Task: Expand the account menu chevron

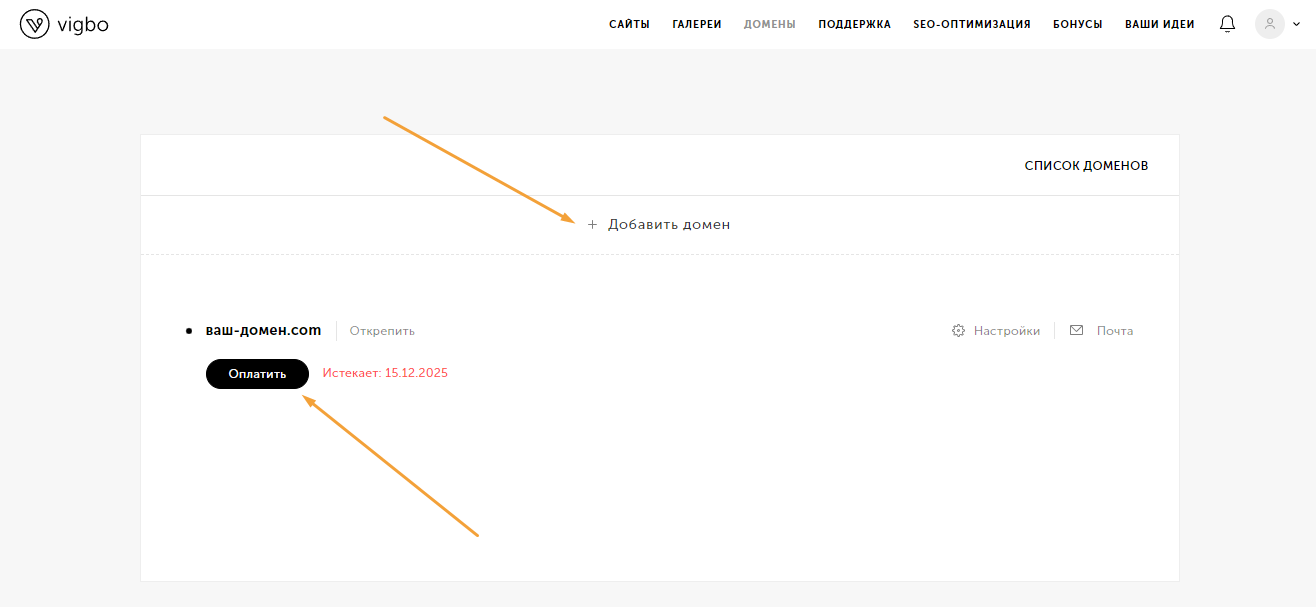Action: click(1297, 25)
